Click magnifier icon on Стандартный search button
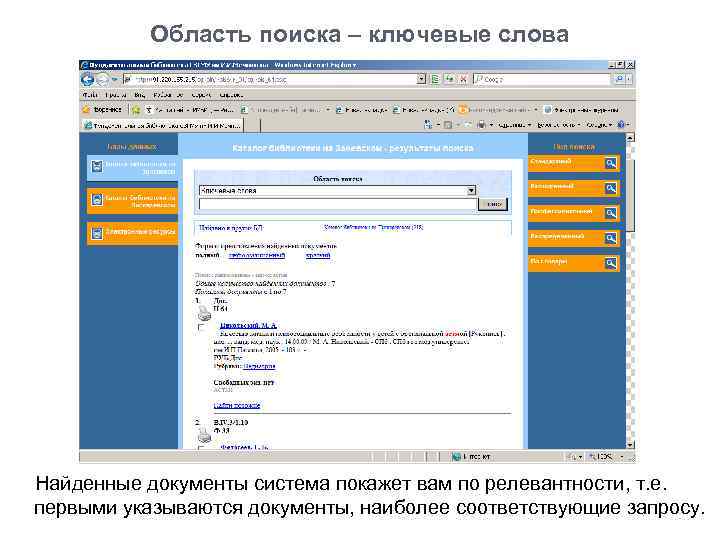Screen dimensions: 720x540 pos(610,163)
